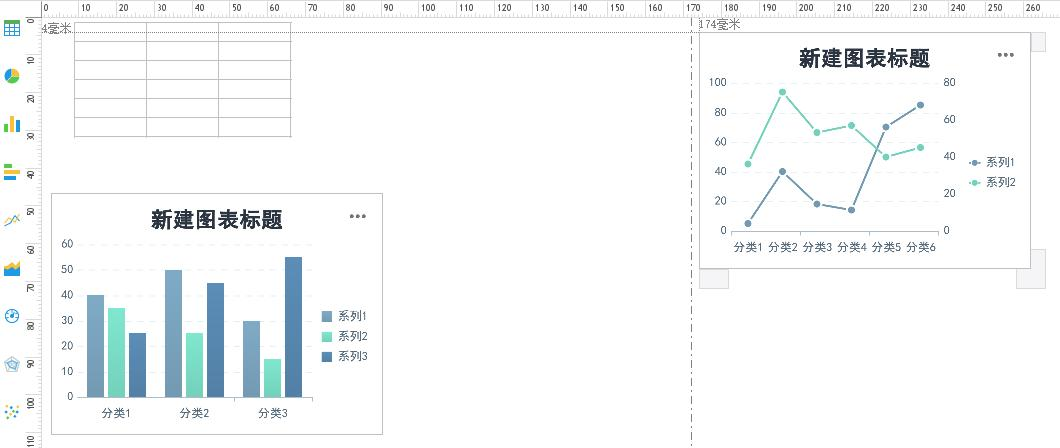Click the top-left cell of the table
Screen dimensions: 1060x448
(110, 32)
